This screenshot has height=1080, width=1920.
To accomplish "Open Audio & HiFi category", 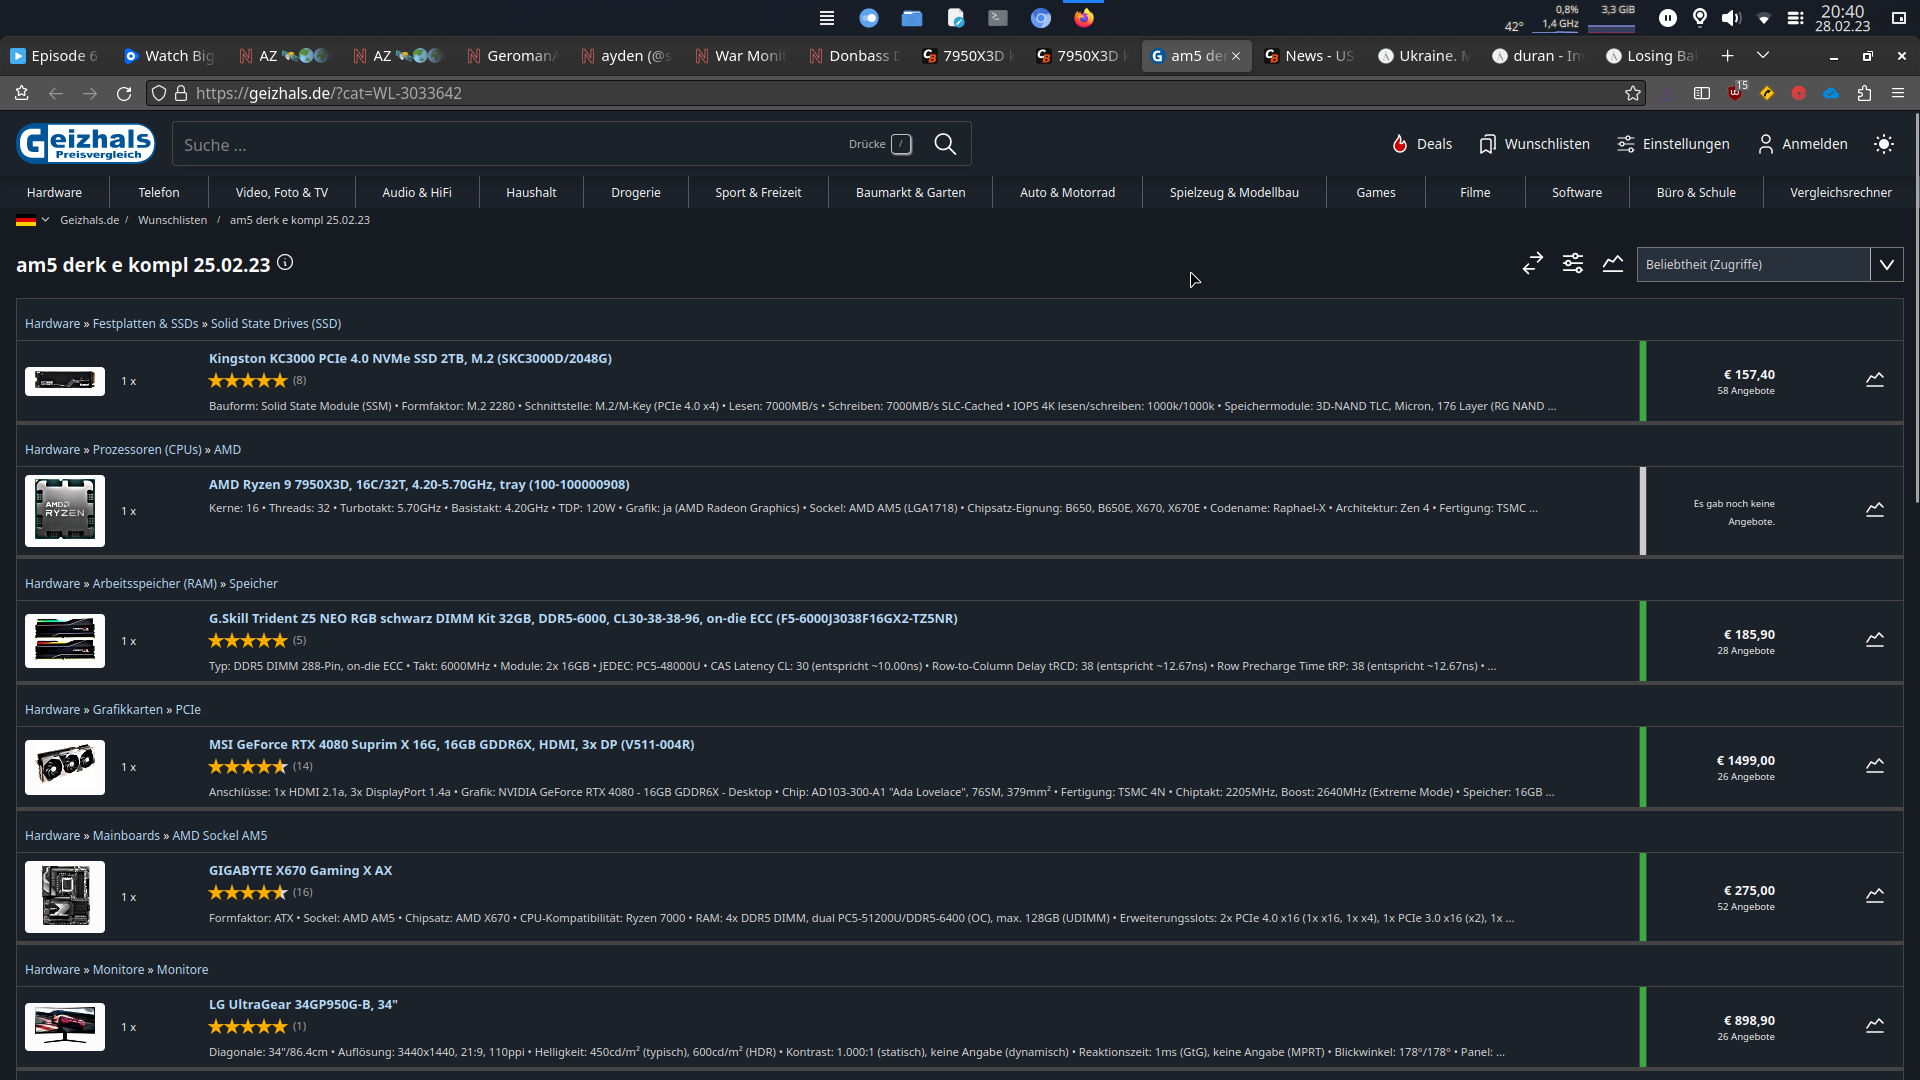I will click(x=417, y=192).
